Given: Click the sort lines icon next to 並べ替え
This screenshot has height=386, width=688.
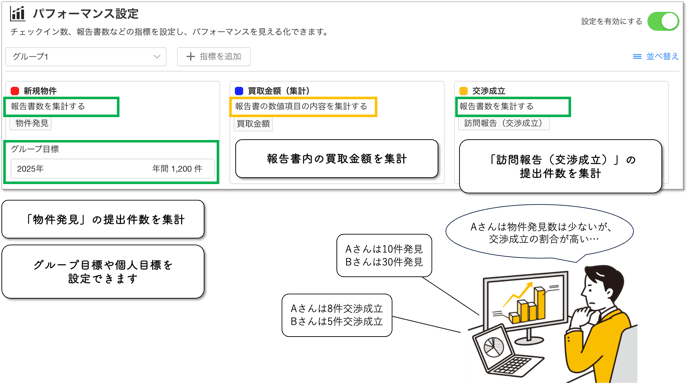Looking at the screenshot, I should (637, 57).
